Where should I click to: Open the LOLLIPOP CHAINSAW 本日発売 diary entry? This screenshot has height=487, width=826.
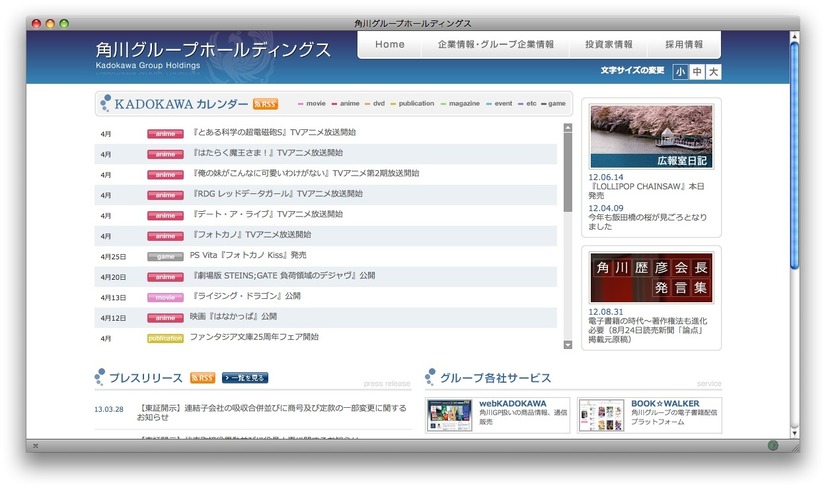click(x=646, y=191)
